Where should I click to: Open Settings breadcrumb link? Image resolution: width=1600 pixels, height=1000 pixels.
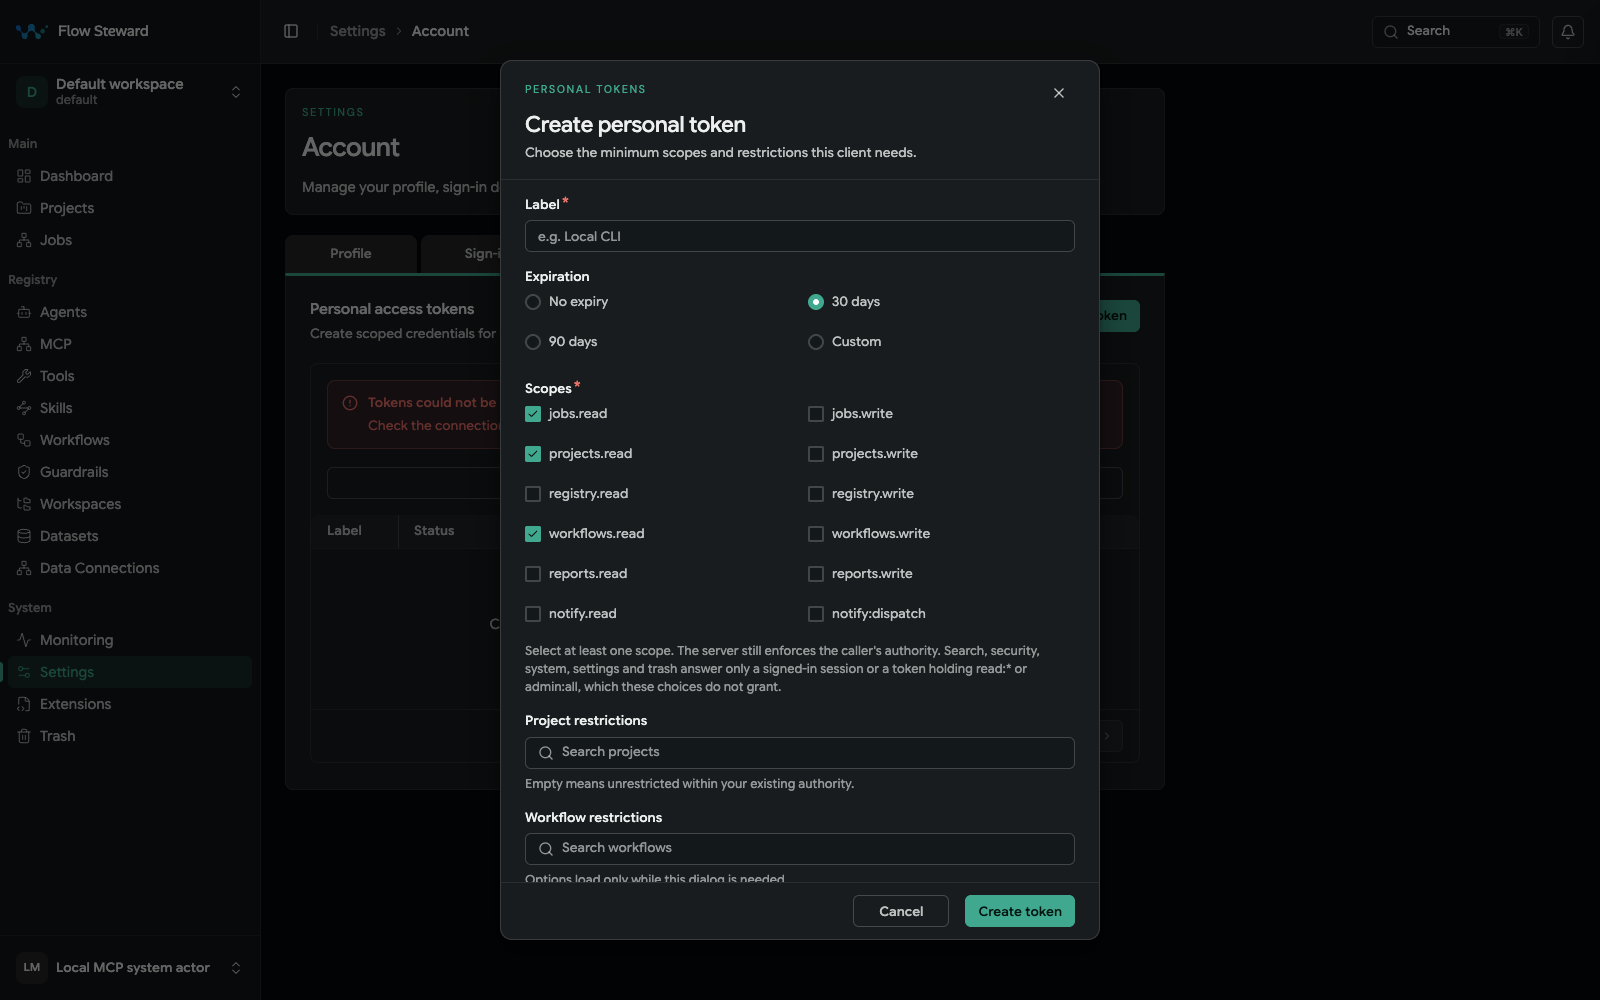pos(357,31)
